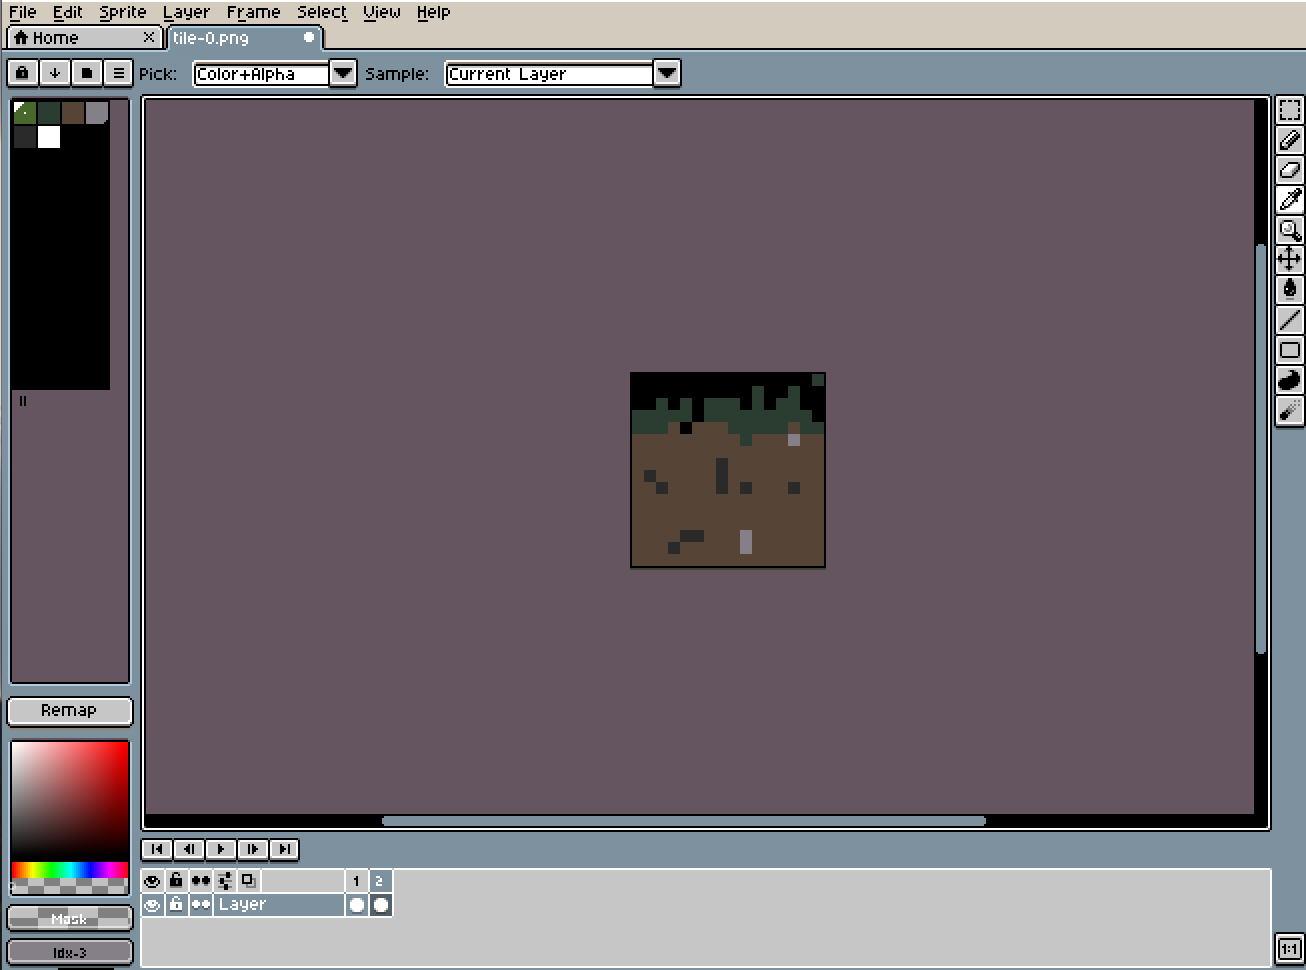Pick the olive green palette swatch
The height and width of the screenshot is (970, 1306).
coord(25,112)
